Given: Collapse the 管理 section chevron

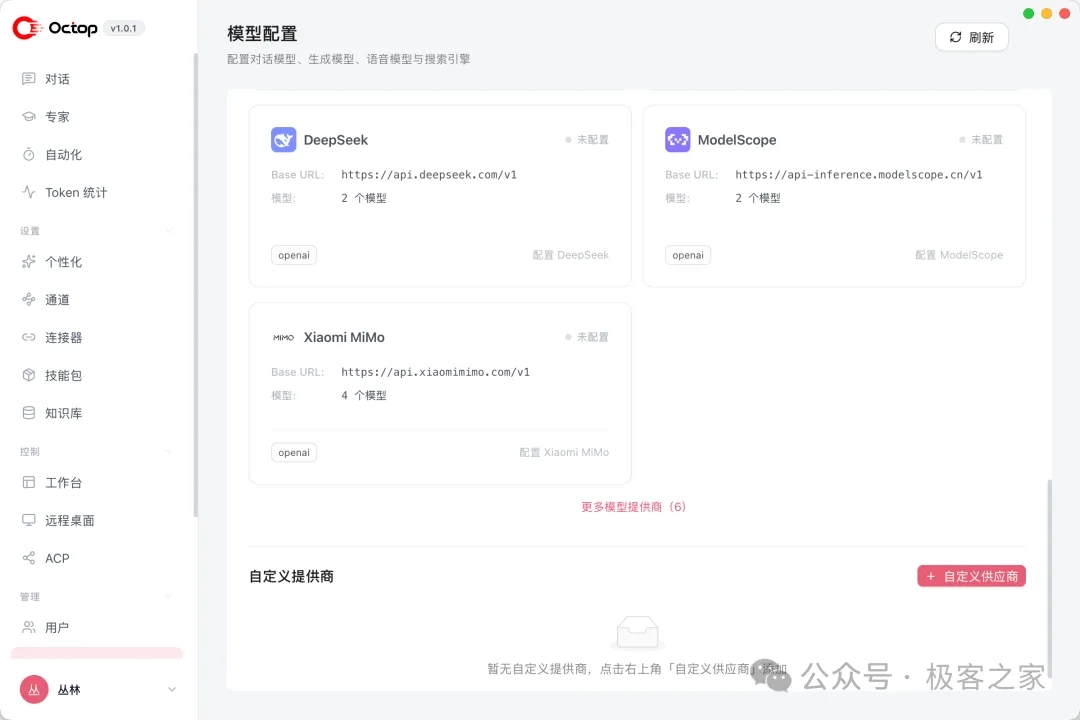Looking at the screenshot, I should (x=169, y=597).
